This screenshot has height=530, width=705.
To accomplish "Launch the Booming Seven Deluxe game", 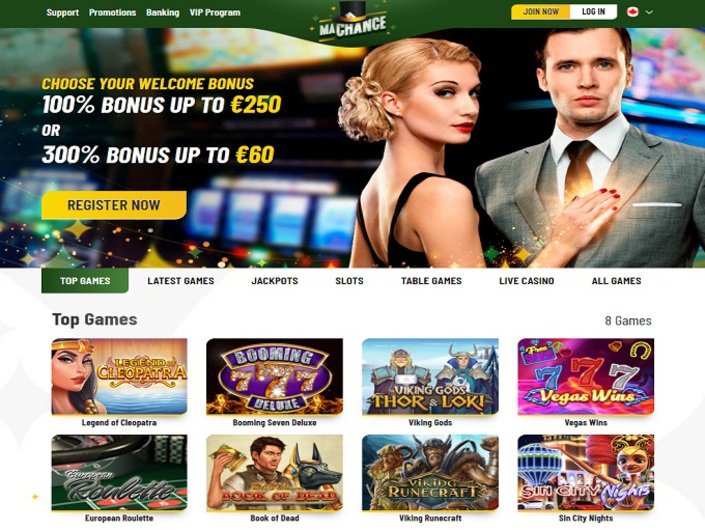I will pos(275,376).
